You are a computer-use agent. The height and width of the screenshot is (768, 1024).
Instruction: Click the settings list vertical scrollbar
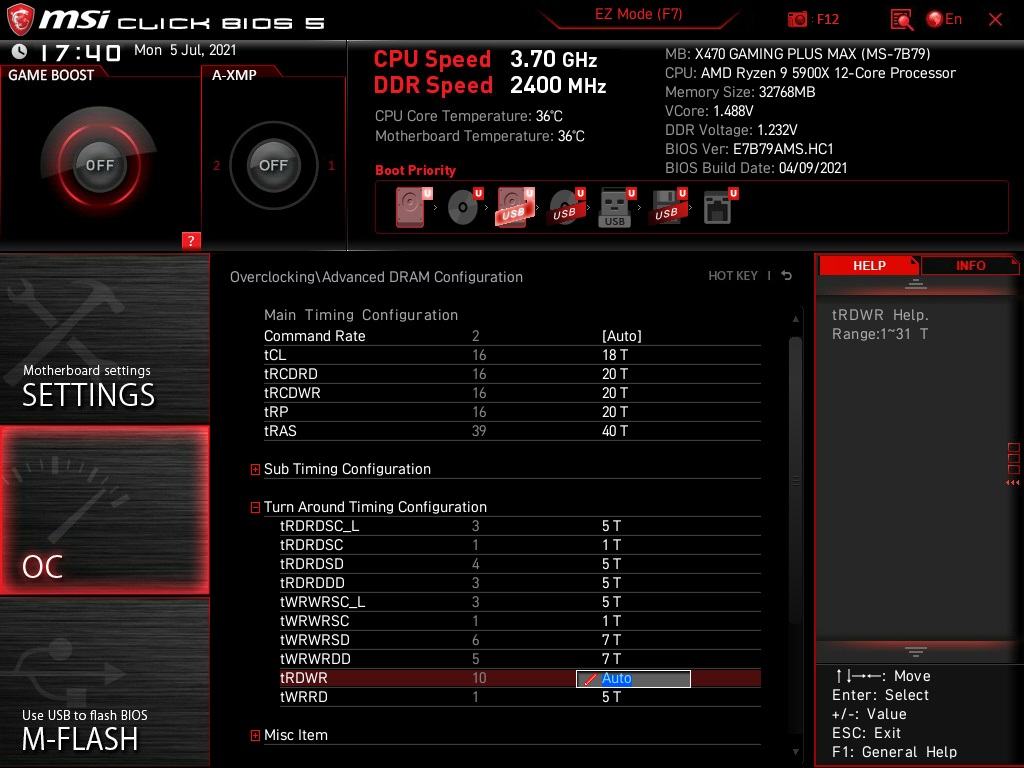(795, 480)
